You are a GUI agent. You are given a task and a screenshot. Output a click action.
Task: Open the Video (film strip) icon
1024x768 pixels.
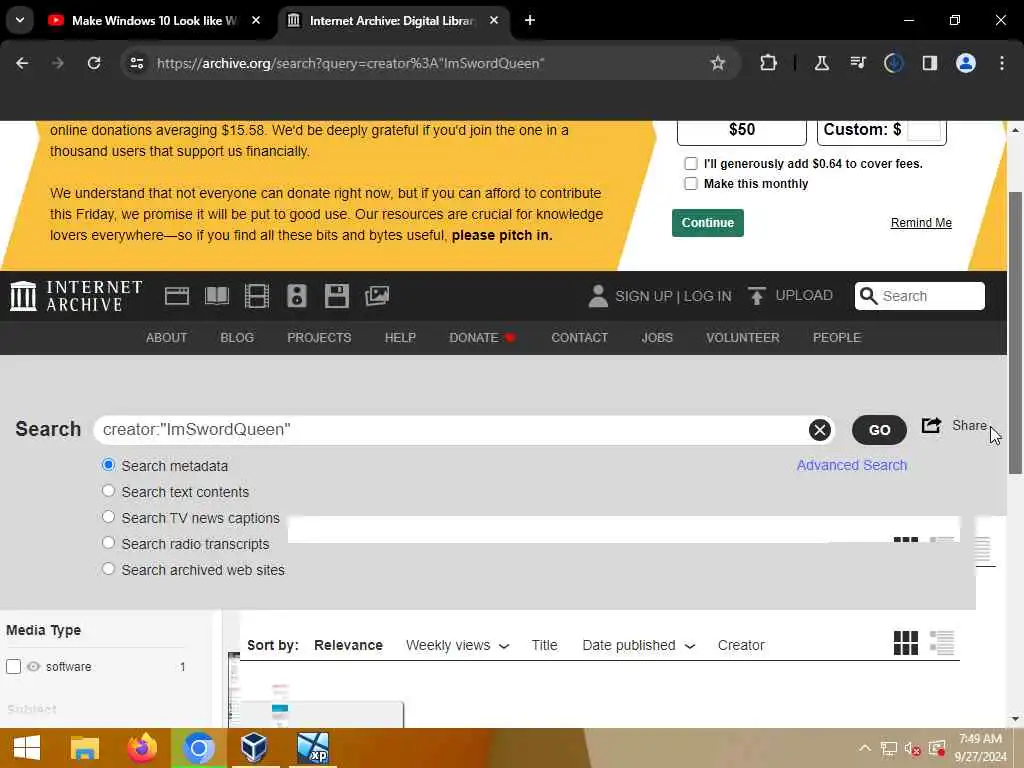point(257,296)
